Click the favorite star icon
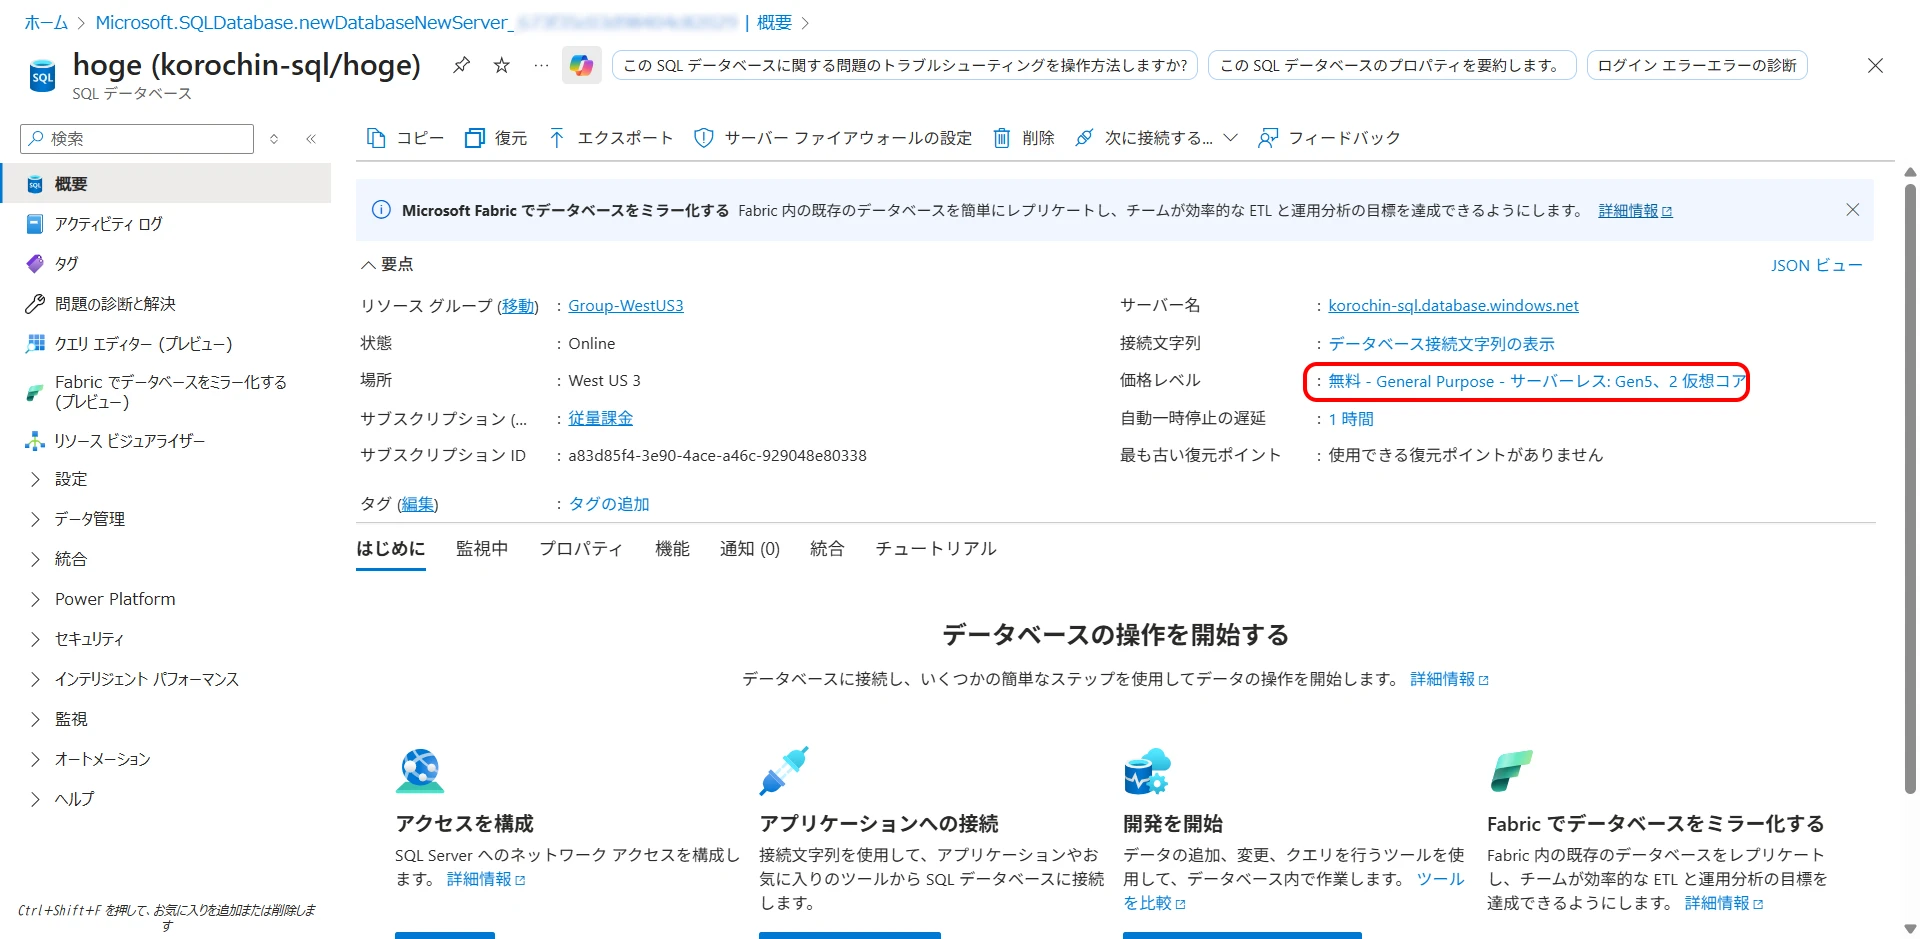The height and width of the screenshot is (939, 1920). [x=502, y=65]
